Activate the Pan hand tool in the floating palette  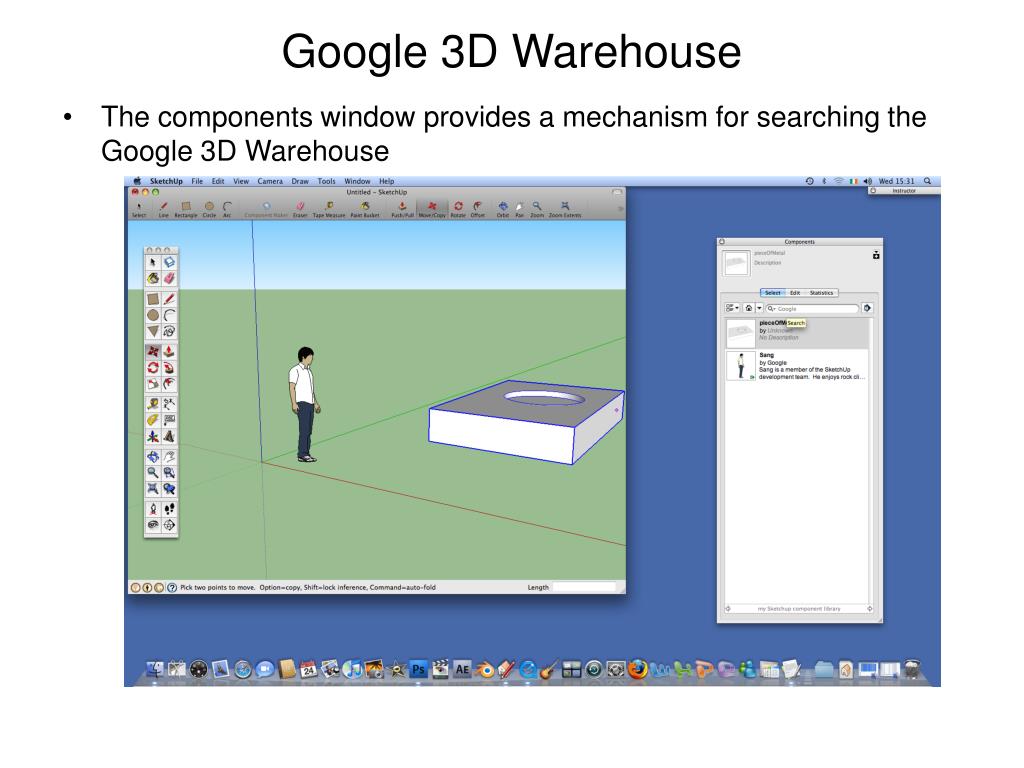169,457
